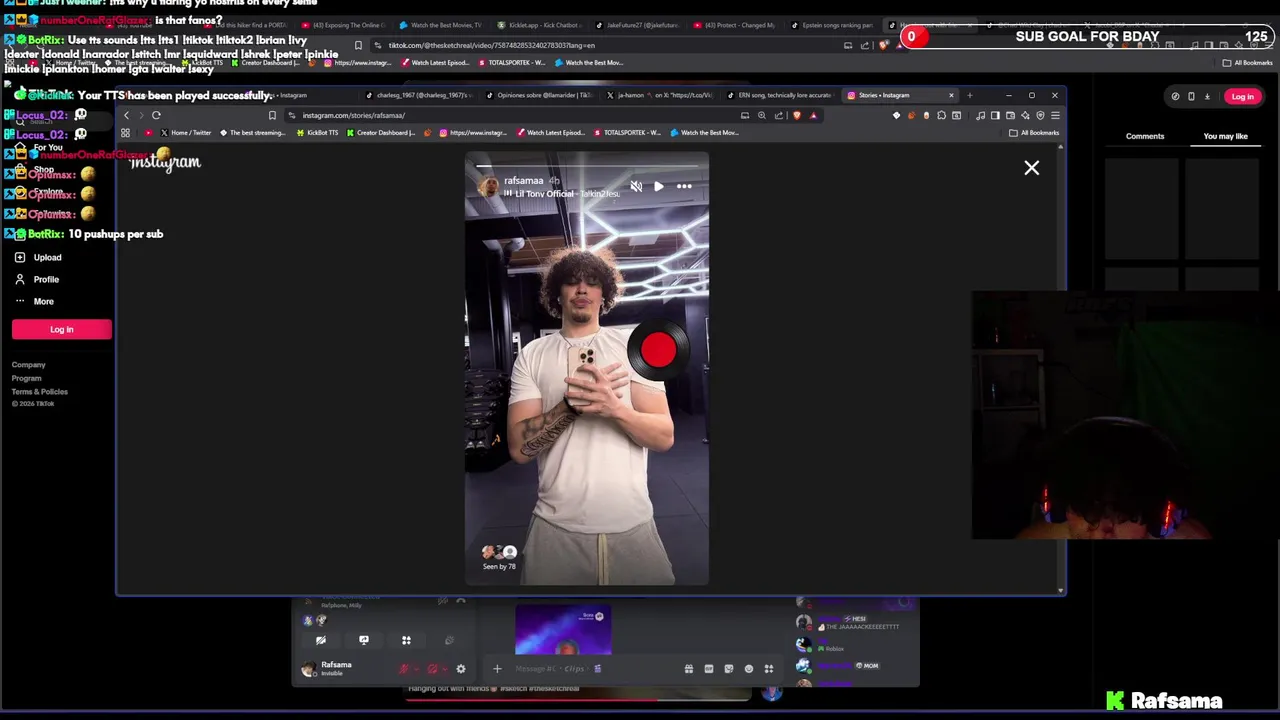
Task: Expand the TikTok footer 'Program' section
Action: pos(27,378)
